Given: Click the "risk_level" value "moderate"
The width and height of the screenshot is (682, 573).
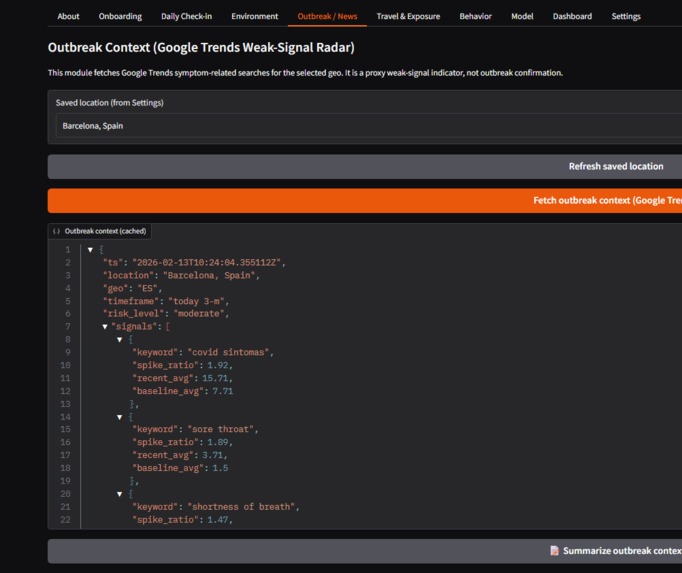Looking at the screenshot, I should click(x=199, y=314).
